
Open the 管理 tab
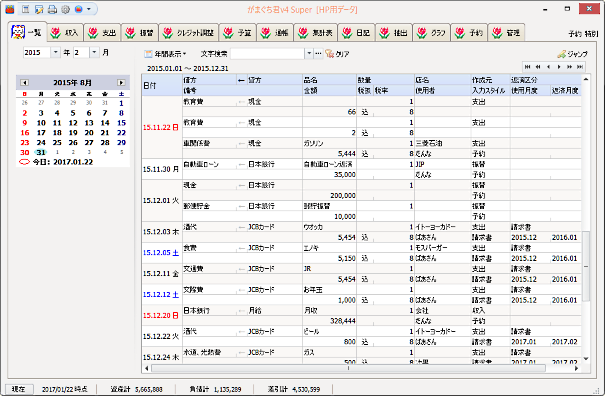pyautogui.click(x=506, y=33)
